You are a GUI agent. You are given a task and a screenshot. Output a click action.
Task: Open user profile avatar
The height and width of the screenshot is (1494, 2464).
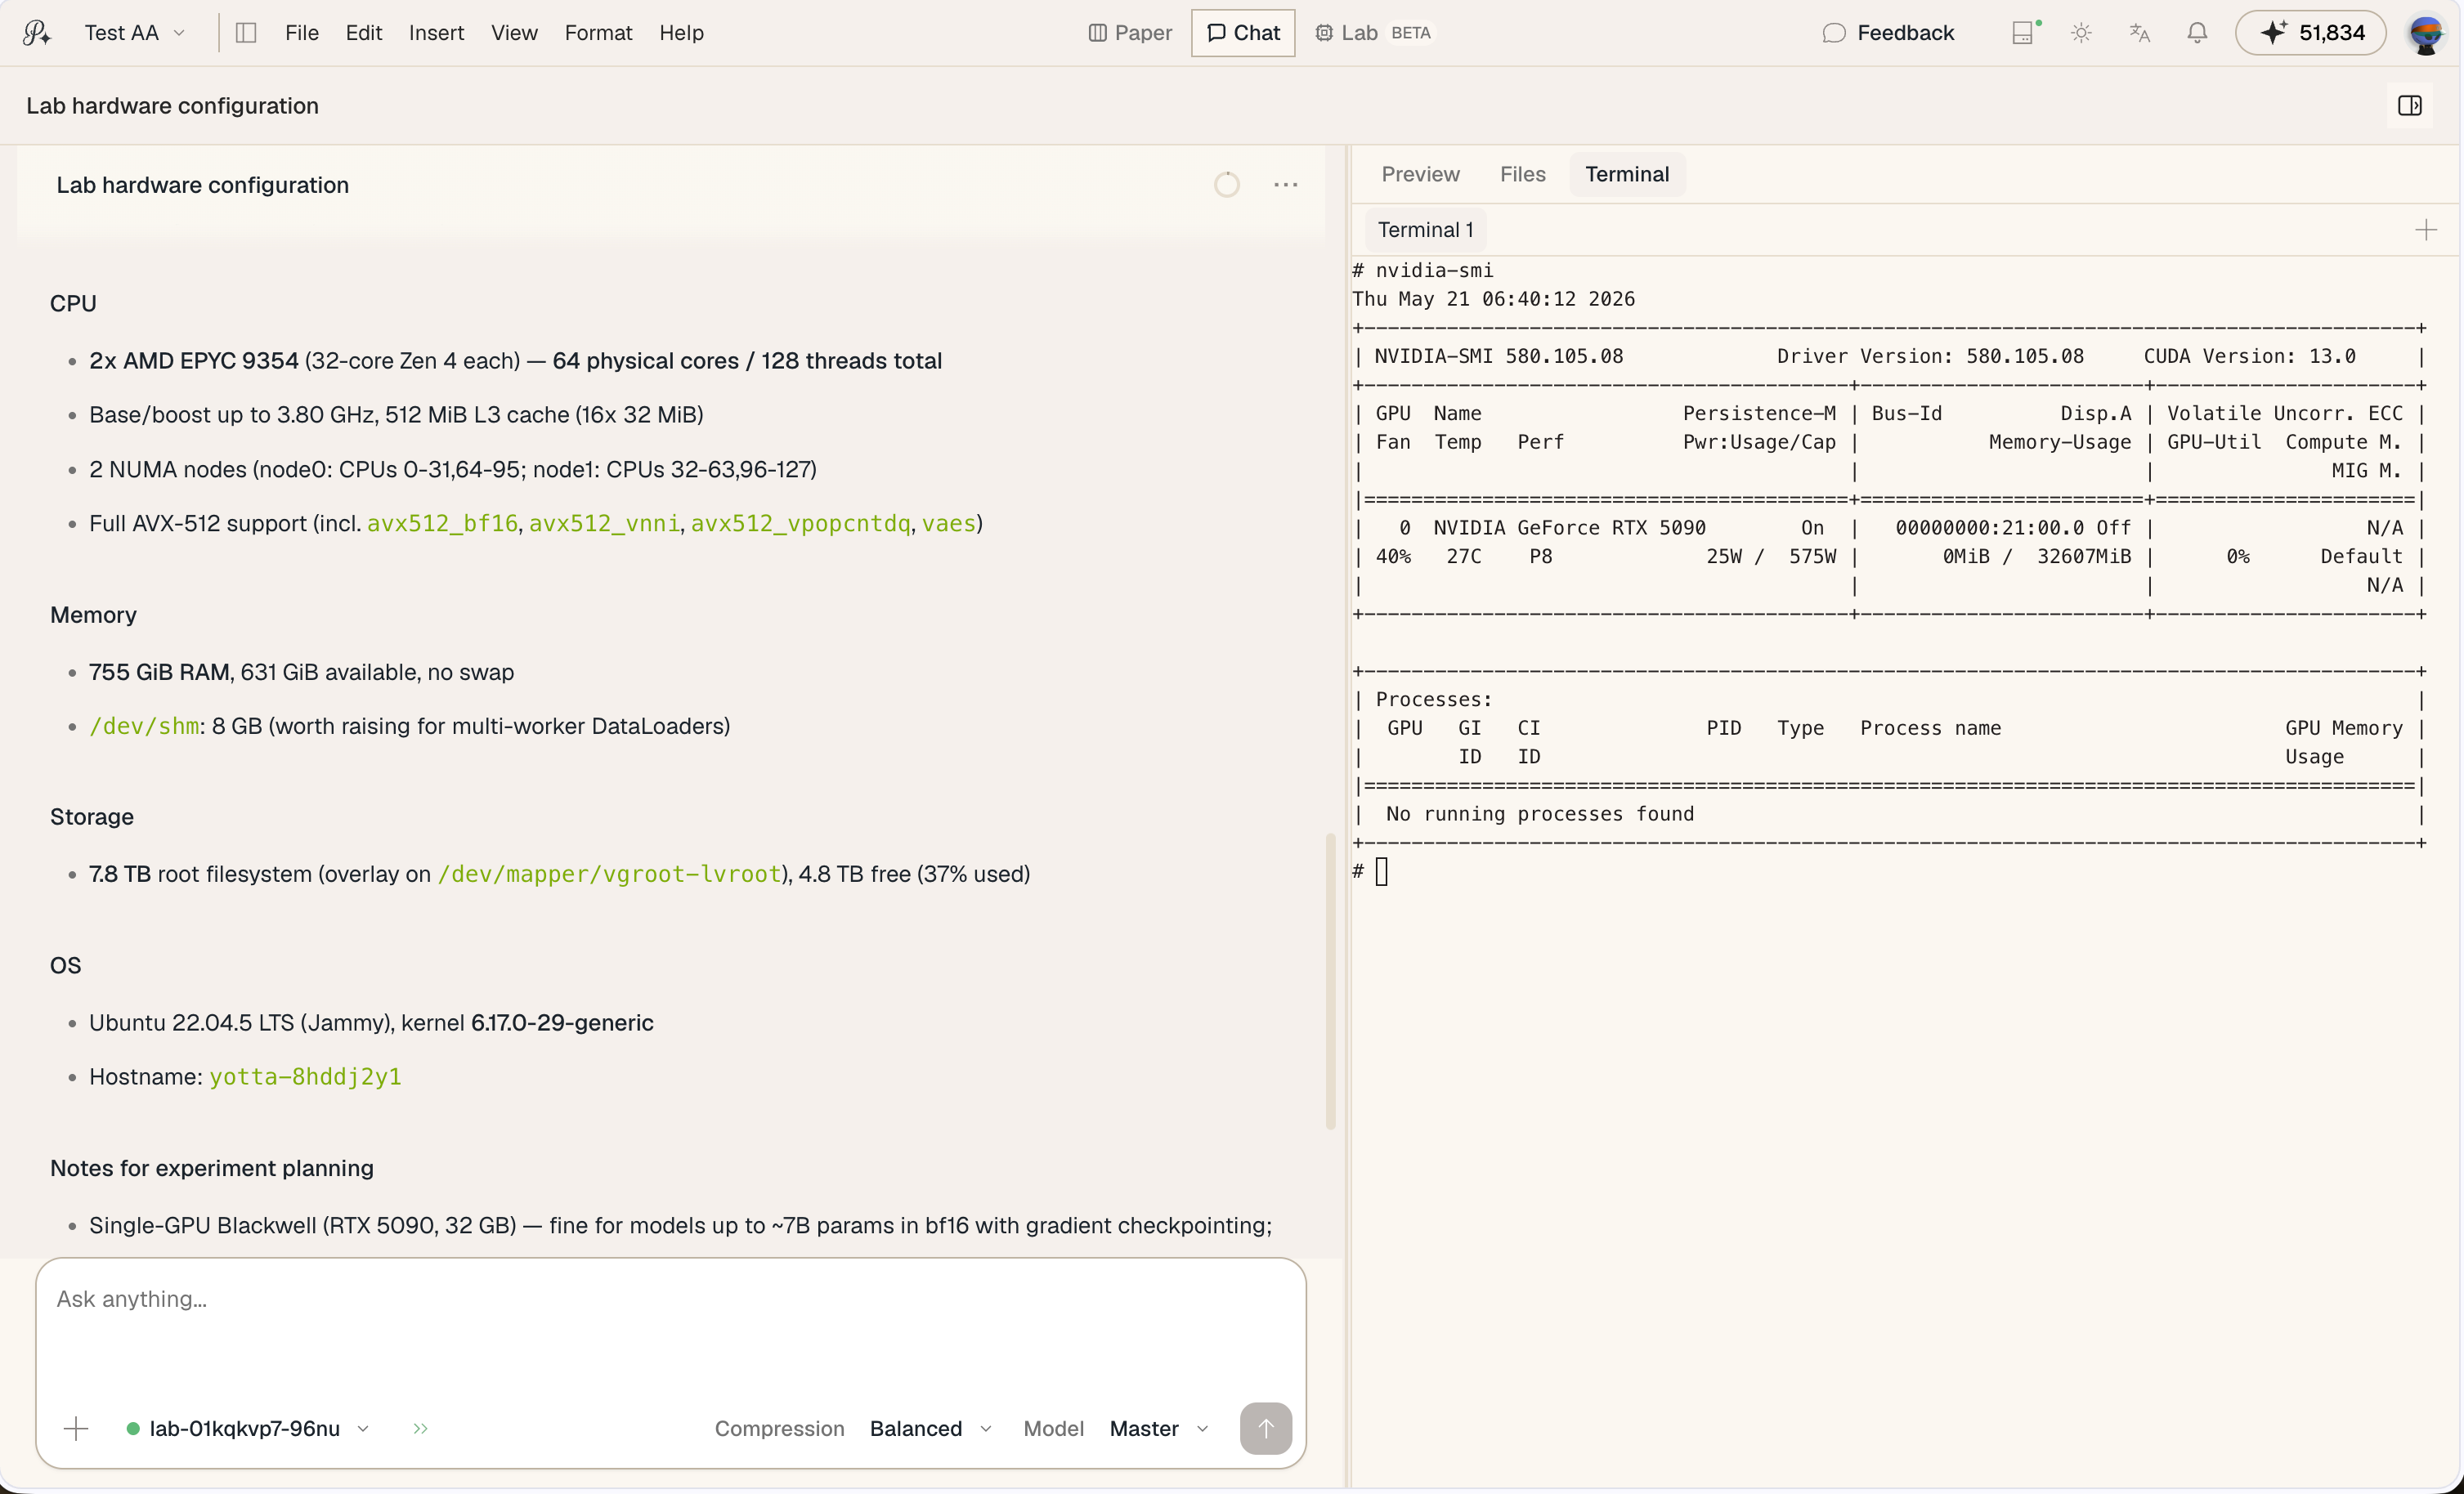[2426, 33]
